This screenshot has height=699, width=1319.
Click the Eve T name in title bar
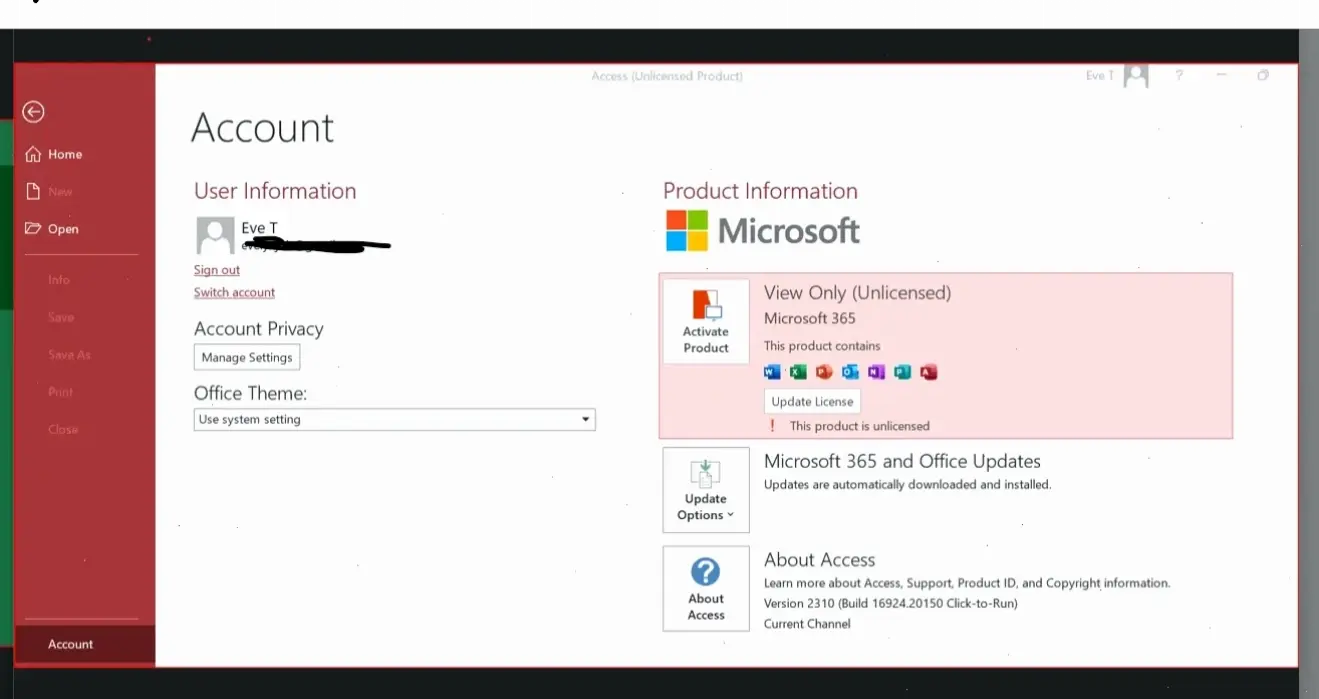tap(1098, 76)
